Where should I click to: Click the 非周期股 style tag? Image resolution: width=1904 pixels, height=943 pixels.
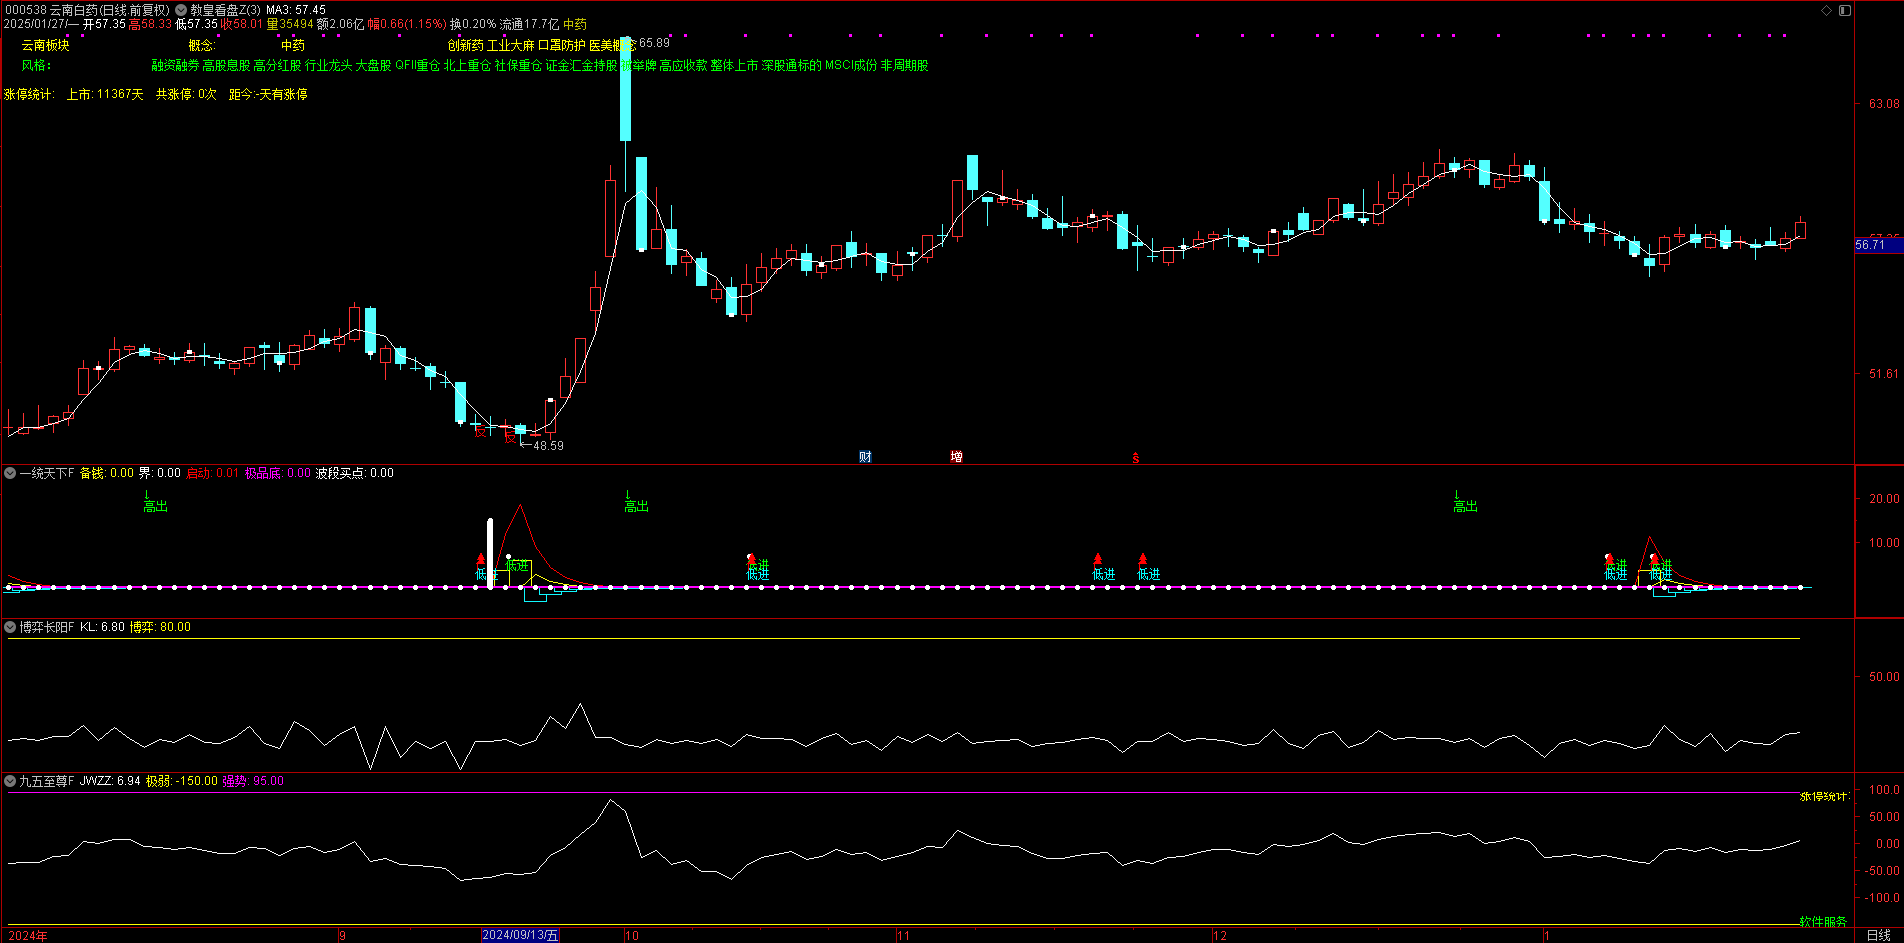pyautogui.click(x=904, y=65)
